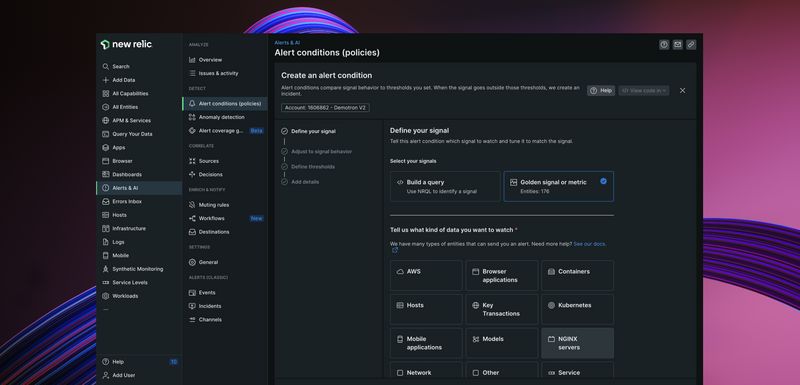This screenshot has height=385, width=800.
Task: Click the Apps icon in the sidebar
Action: 106,147
